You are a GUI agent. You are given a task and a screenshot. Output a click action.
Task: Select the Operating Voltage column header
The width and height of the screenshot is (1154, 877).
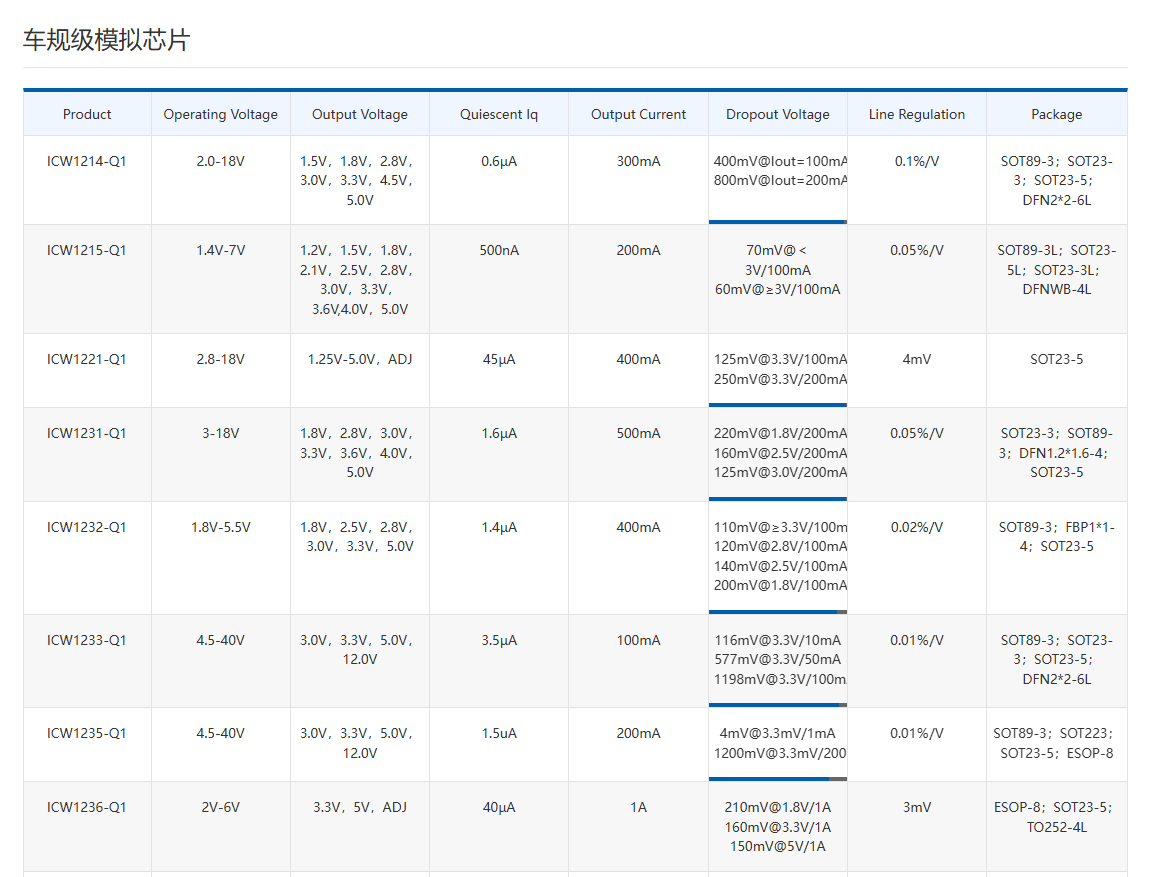pos(220,114)
